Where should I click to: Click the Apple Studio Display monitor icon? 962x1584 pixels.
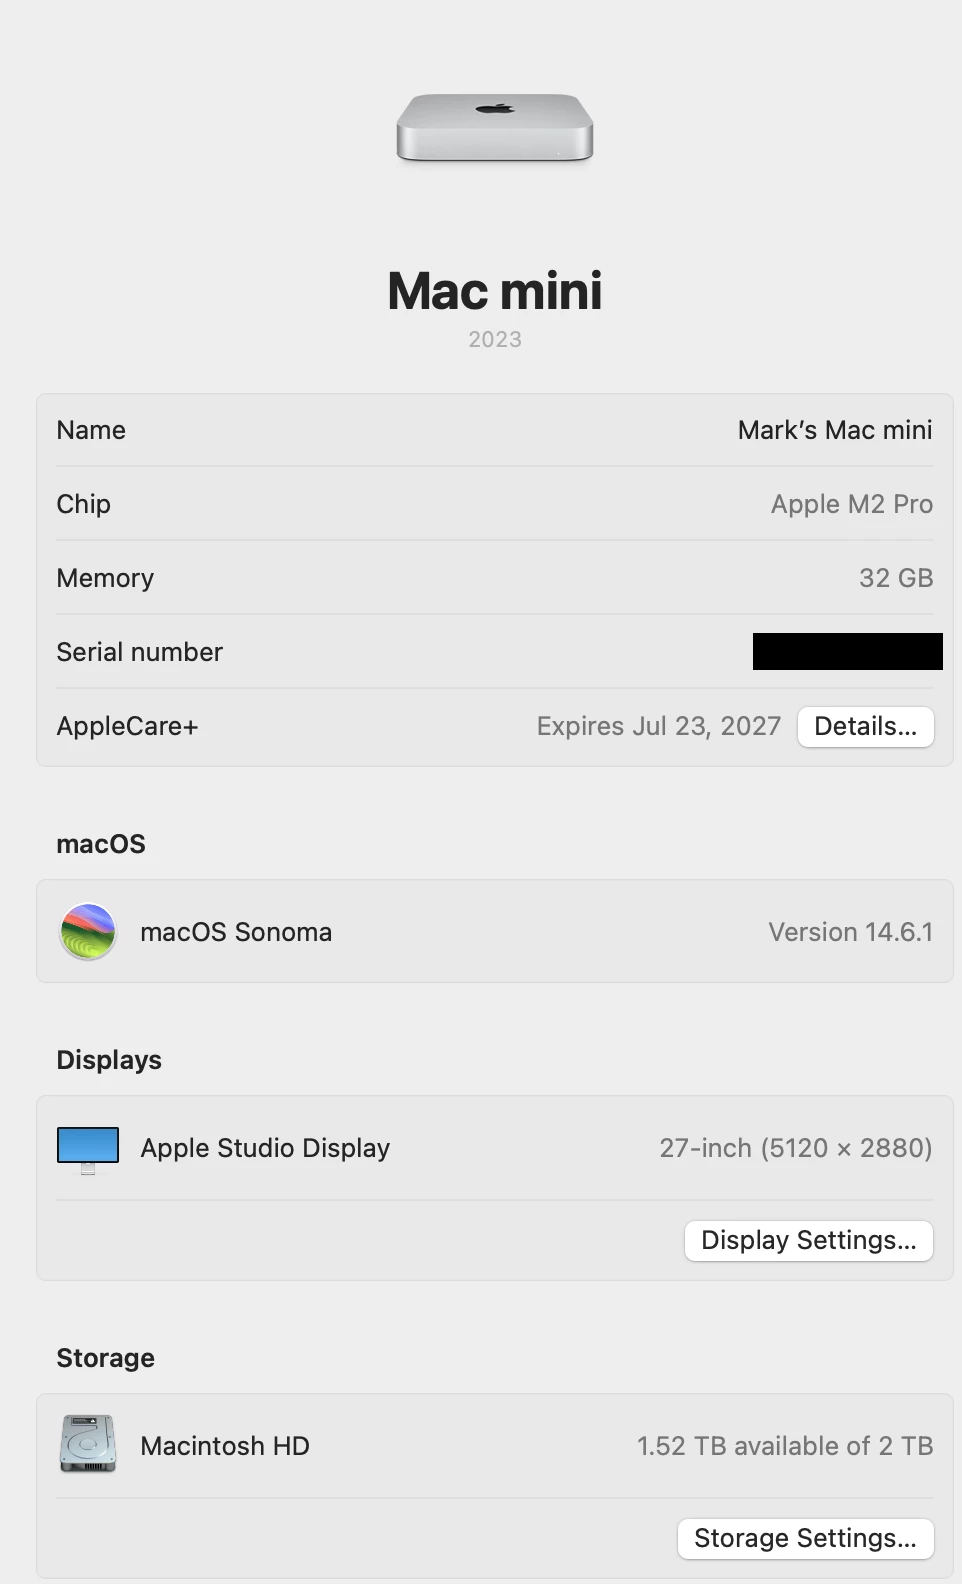tap(88, 1150)
